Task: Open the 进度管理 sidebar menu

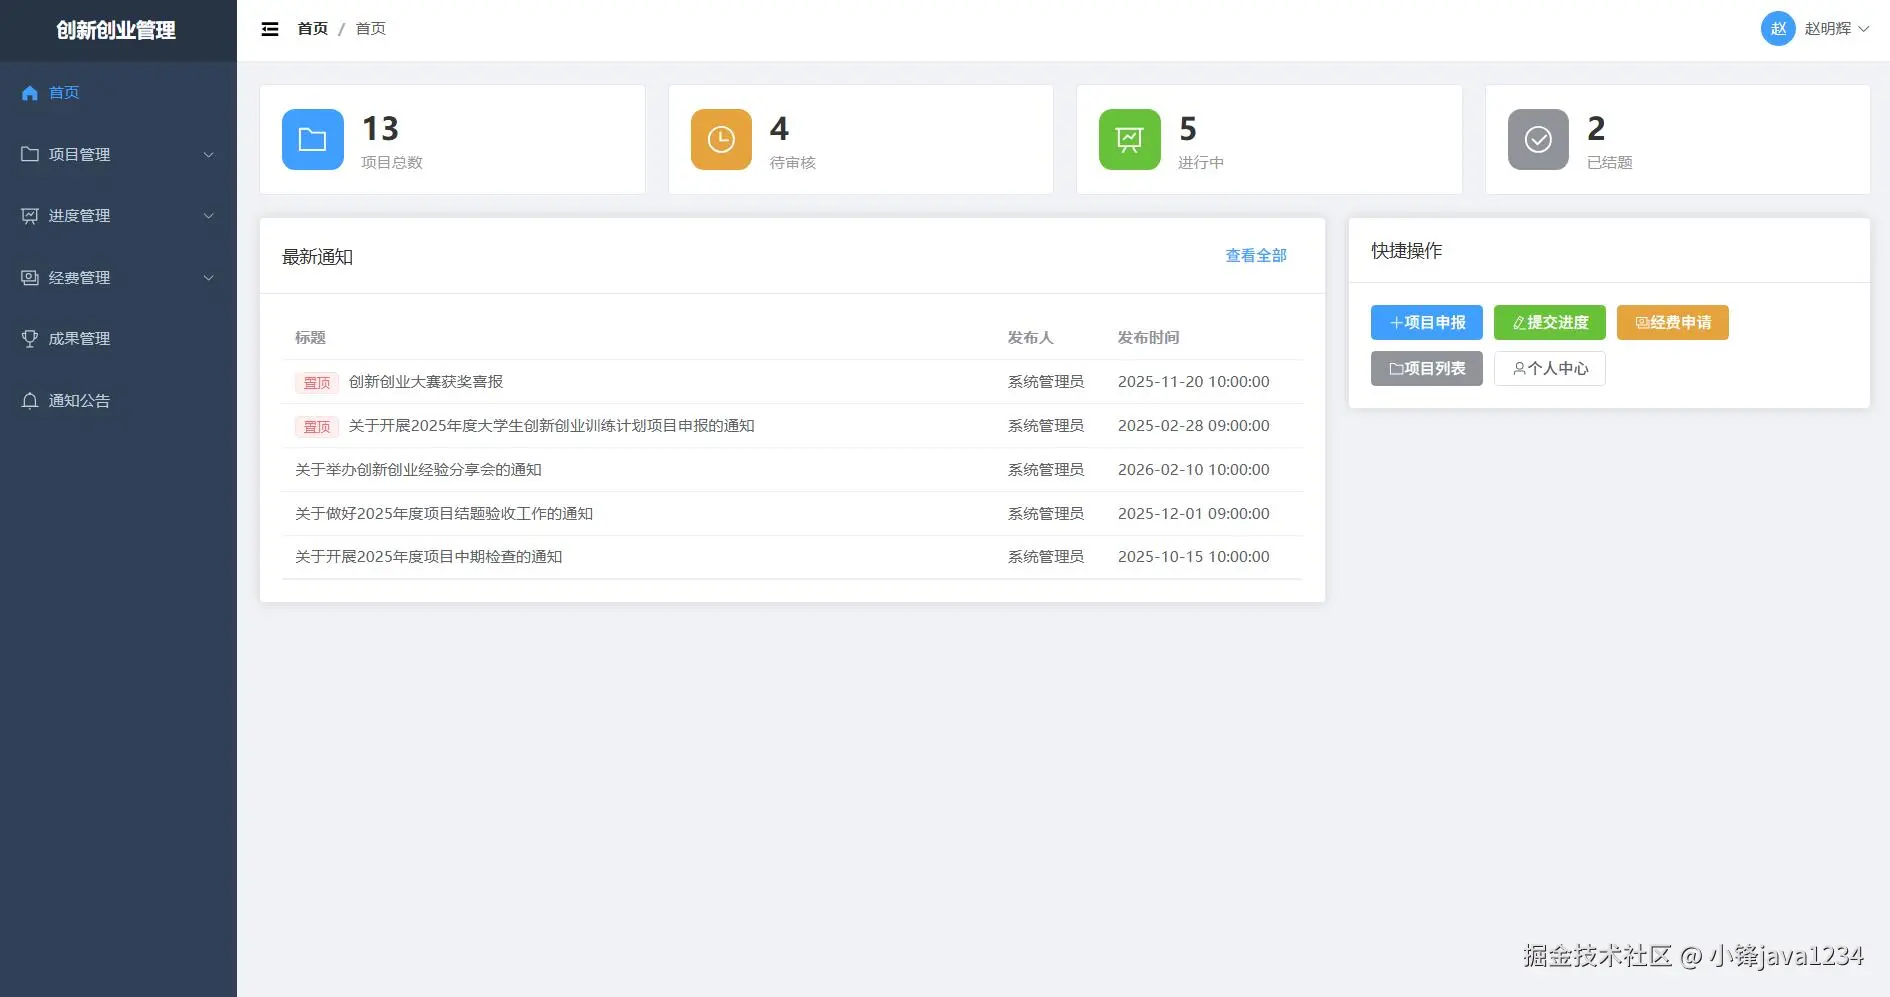Action: (x=118, y=216)
